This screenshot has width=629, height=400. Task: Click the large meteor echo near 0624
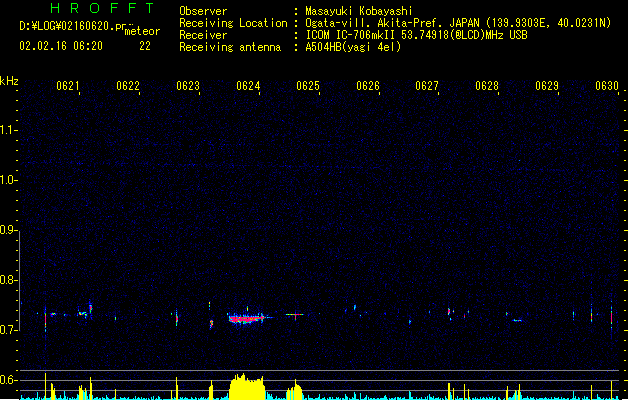pyautogui.click(x=247, y=319)
